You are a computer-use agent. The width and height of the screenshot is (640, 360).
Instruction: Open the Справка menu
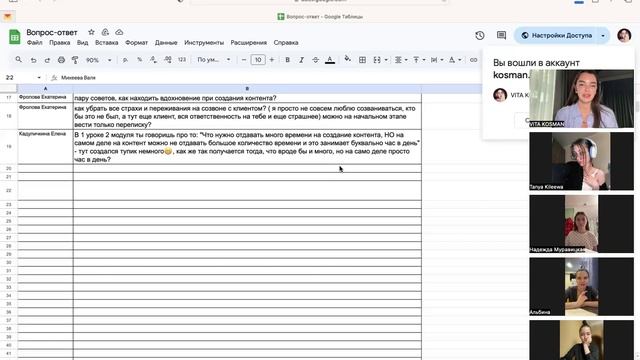[286, 42]
